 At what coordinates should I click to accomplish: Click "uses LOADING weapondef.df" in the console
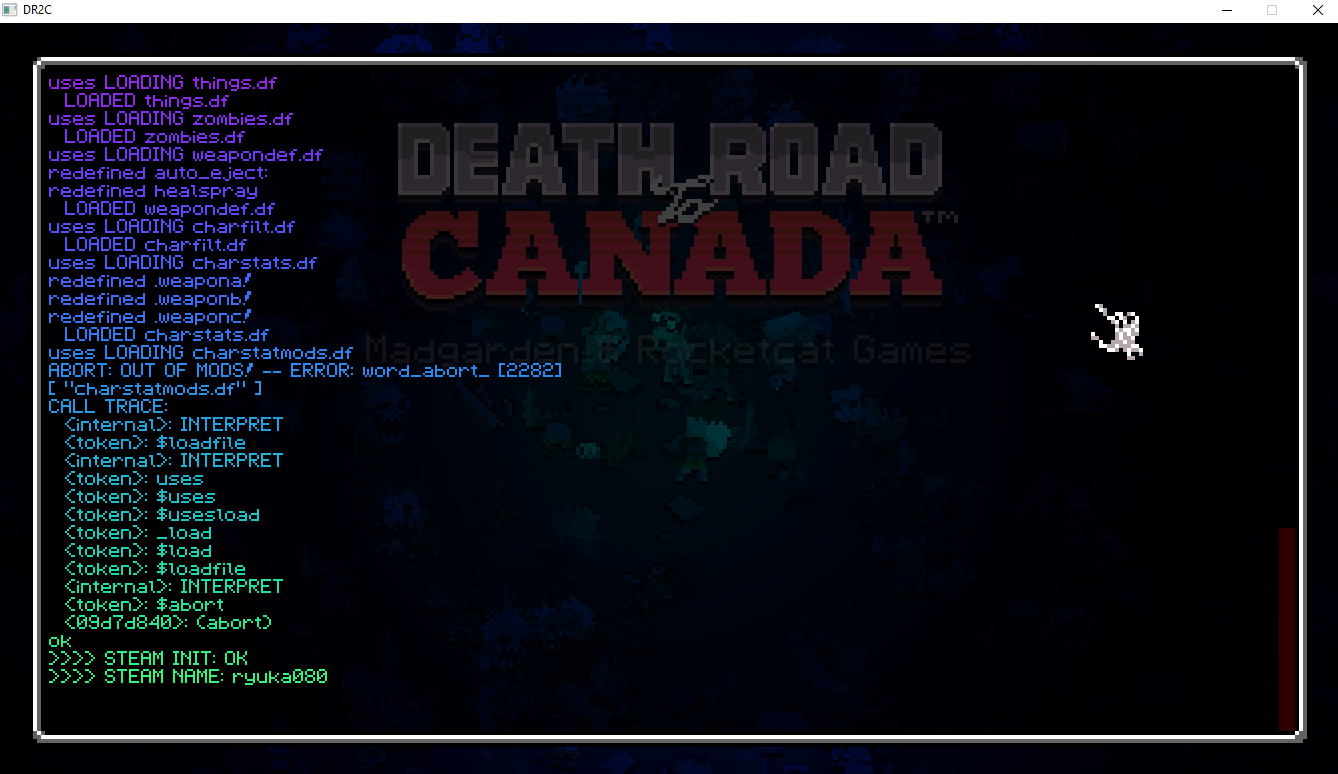(x=186, y=155)
